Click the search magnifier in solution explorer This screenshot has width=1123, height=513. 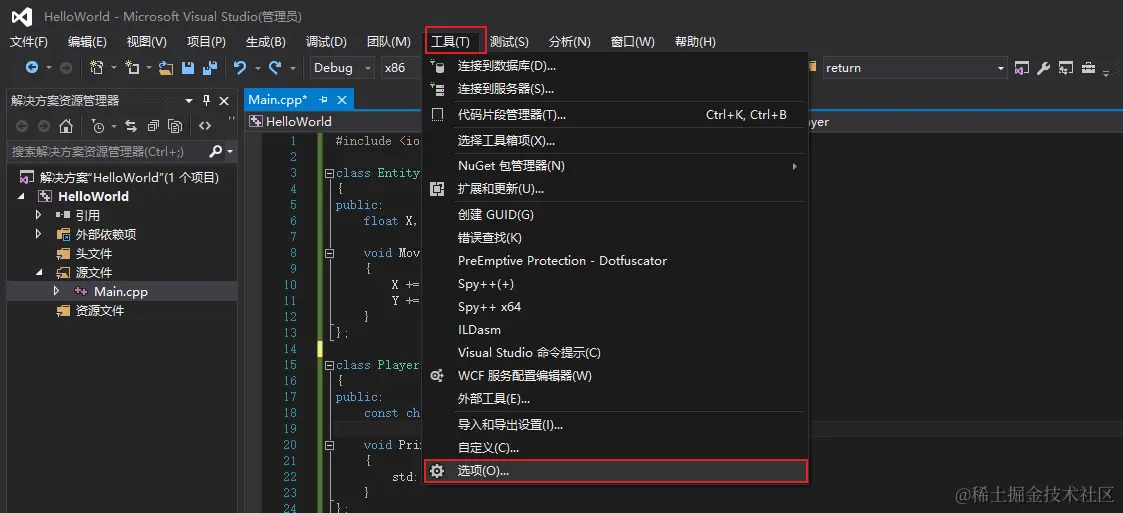(215, 151)
